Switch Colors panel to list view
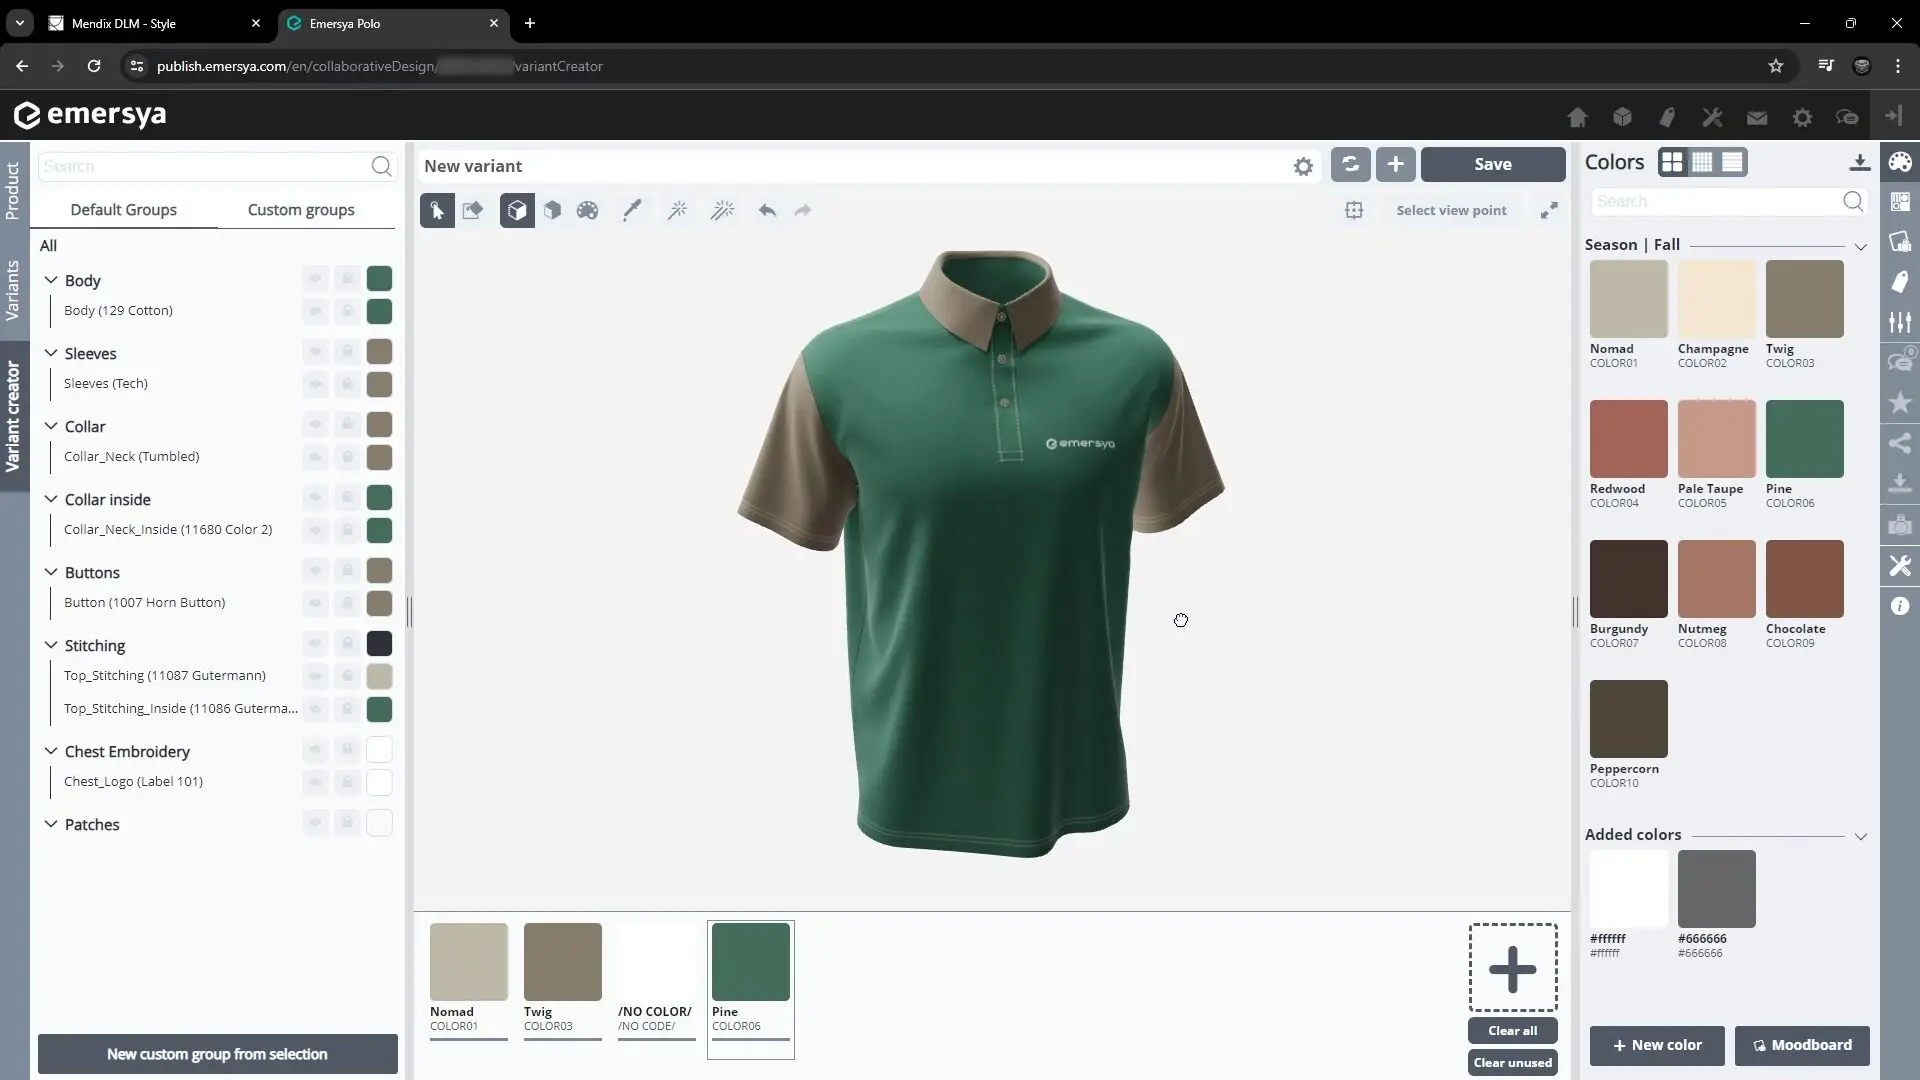Viewport: 1920px width, 1080px height. pos(1732,162)
